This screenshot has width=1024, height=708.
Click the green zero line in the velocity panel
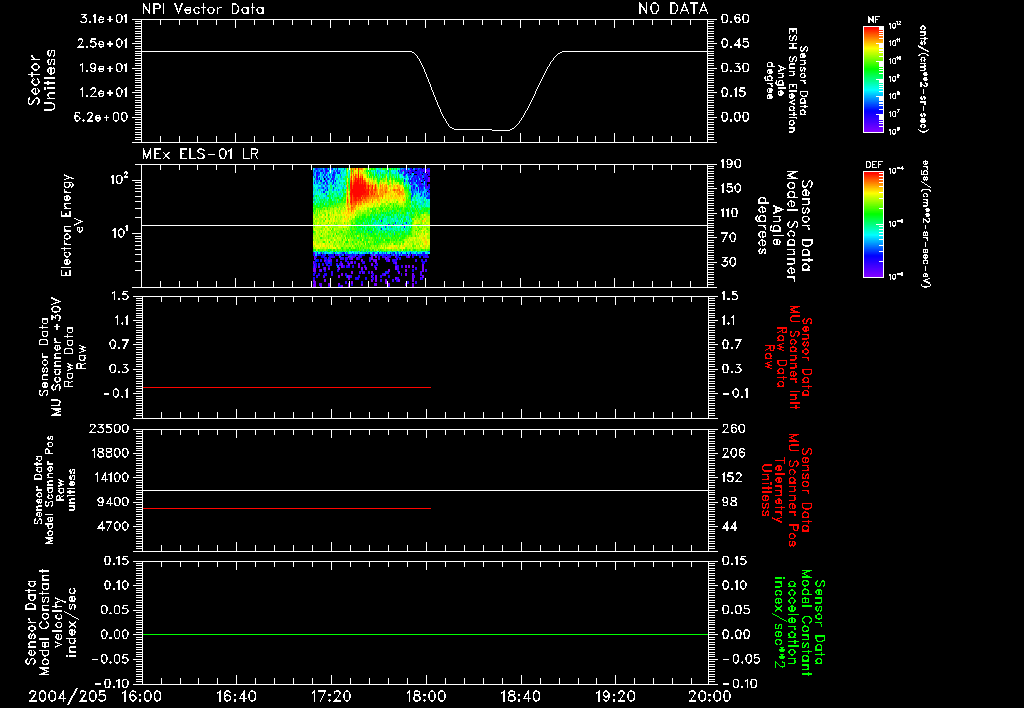[x=425, y=634]
